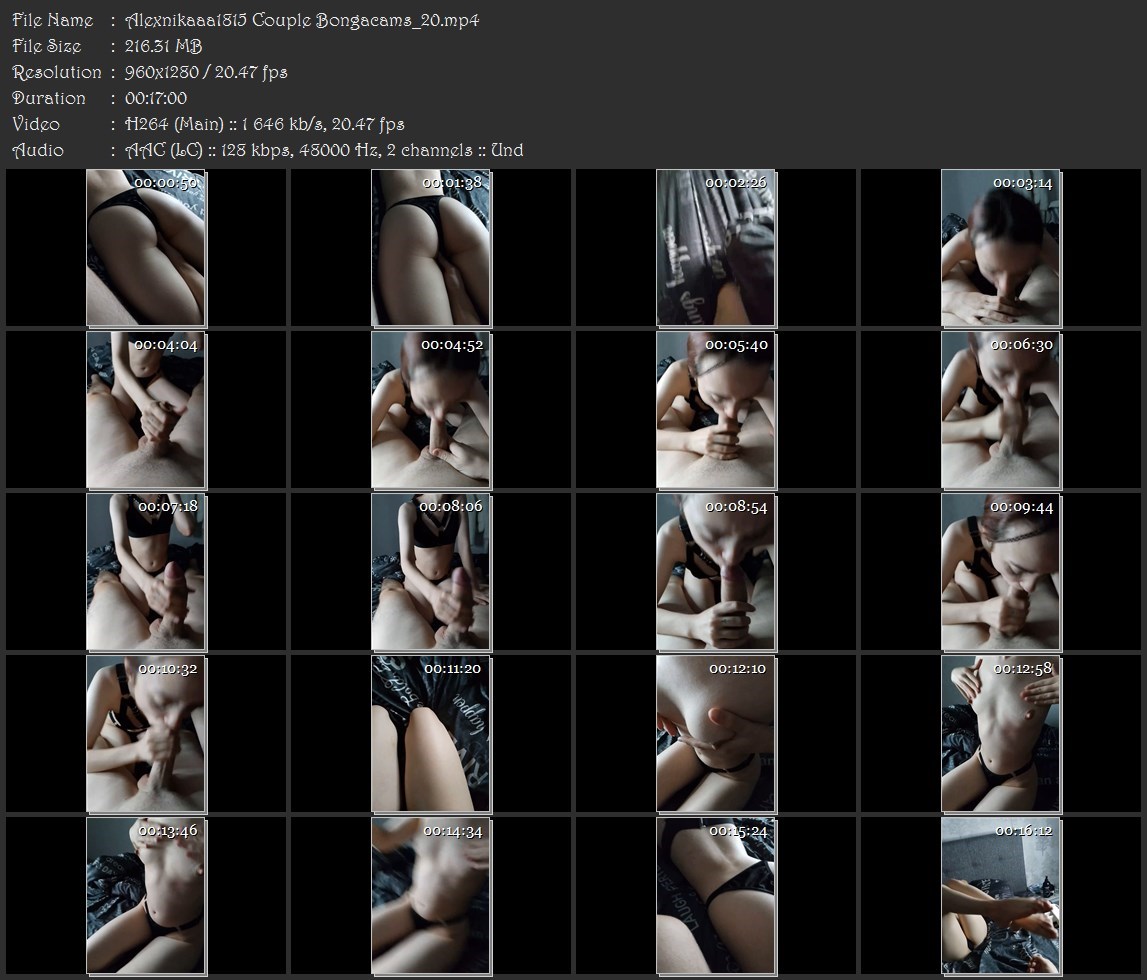
Task: Select the Resolution value text
Action: 206,72
